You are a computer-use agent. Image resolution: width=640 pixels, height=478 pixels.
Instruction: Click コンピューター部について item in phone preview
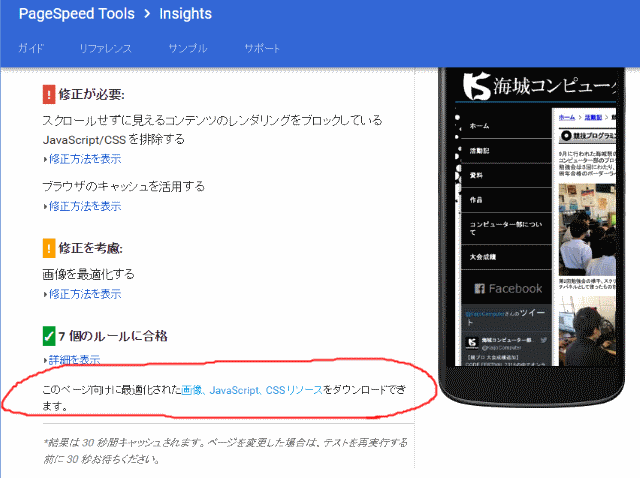[x=506, y=228]
